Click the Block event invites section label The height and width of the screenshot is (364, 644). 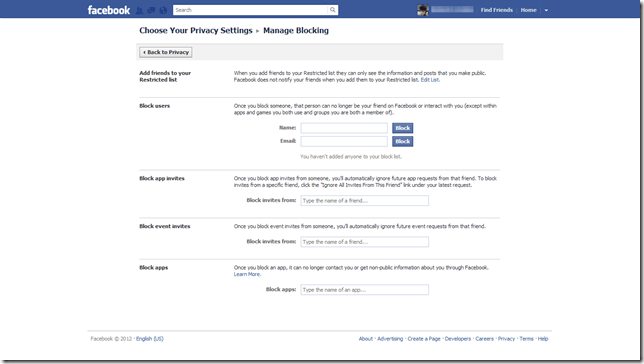click(165, 226)
